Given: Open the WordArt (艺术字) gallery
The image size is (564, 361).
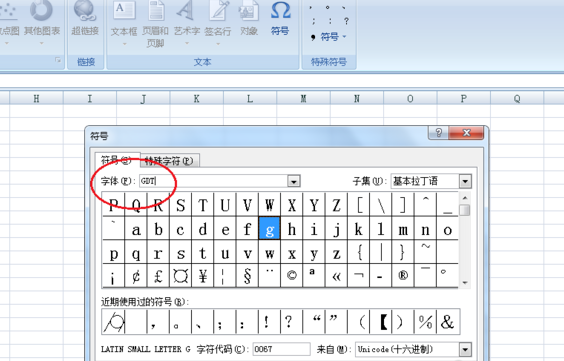Looking at the screenshot, I should pyautogui.click(x=187, y=22).
